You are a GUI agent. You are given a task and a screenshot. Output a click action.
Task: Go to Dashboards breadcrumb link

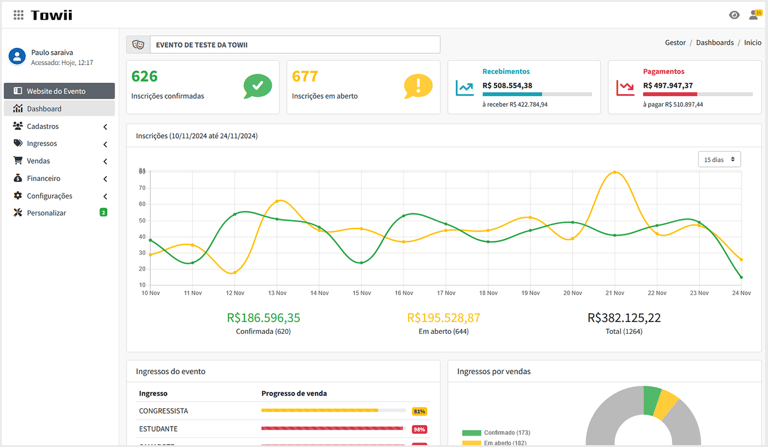[715, 43]
